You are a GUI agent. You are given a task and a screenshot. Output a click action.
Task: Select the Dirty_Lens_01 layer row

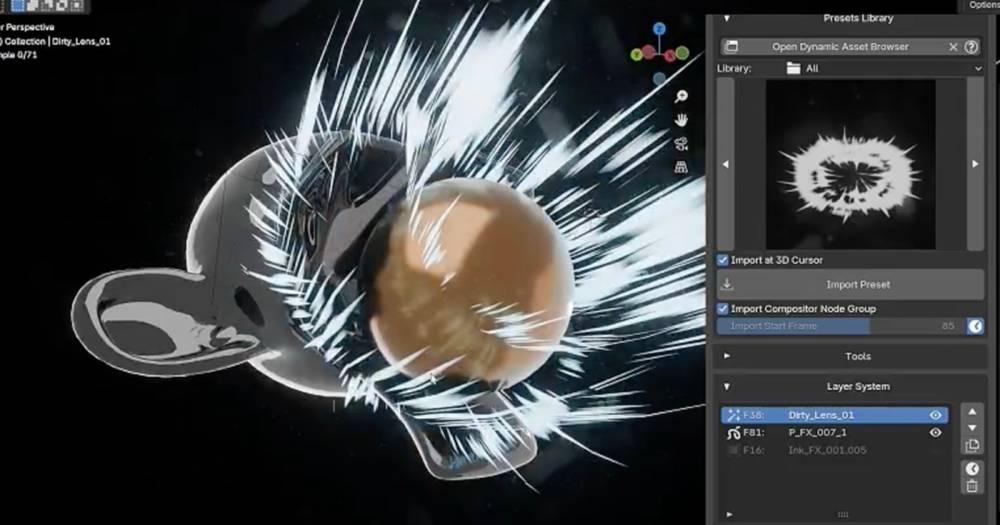pyautogui.click(x=834, y=415)
